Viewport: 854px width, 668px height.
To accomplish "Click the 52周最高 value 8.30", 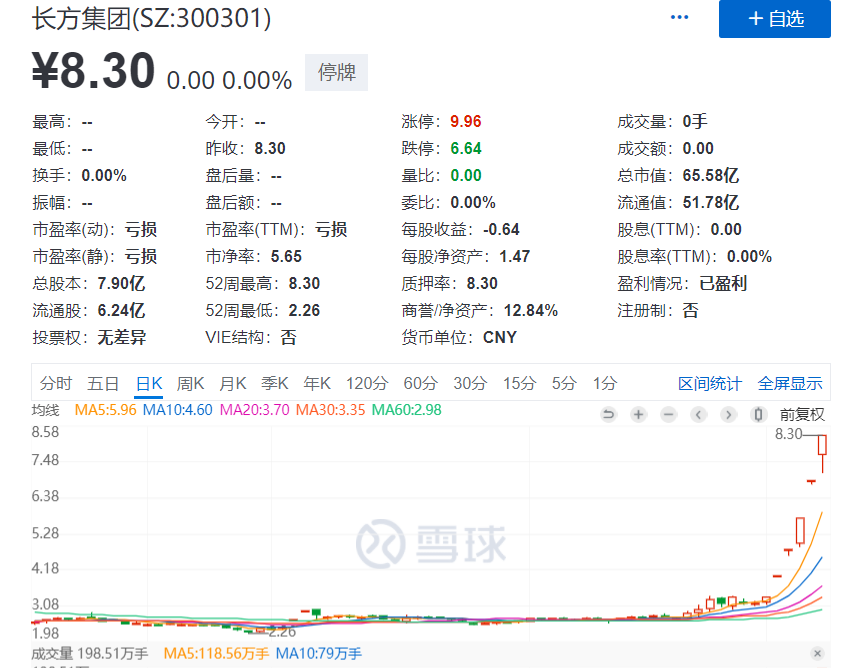I will click(x=304, y=283).
